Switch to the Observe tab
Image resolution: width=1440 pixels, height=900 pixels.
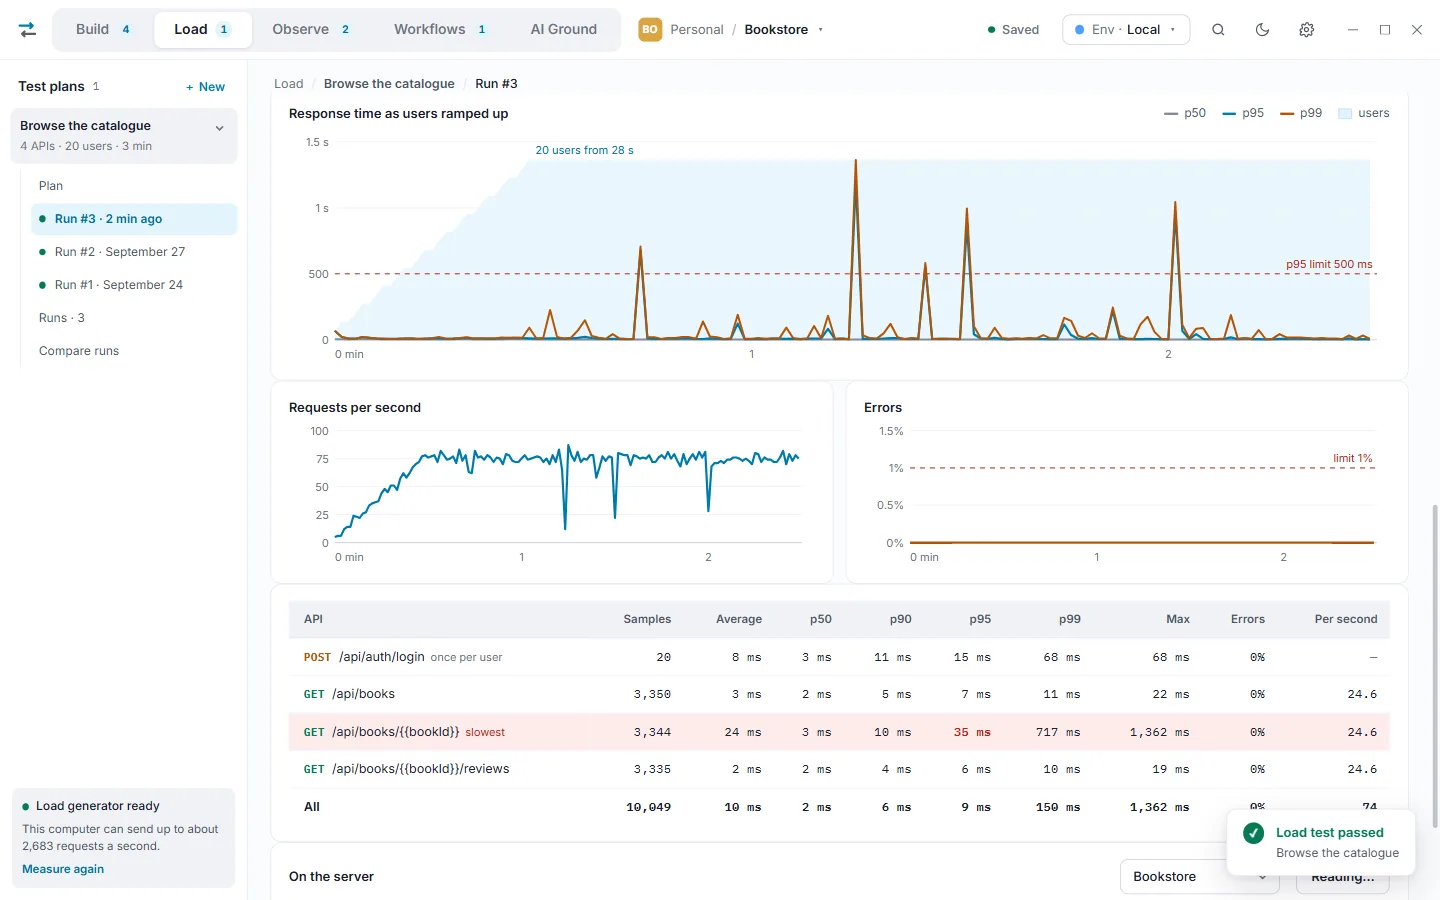coord(311,30)
